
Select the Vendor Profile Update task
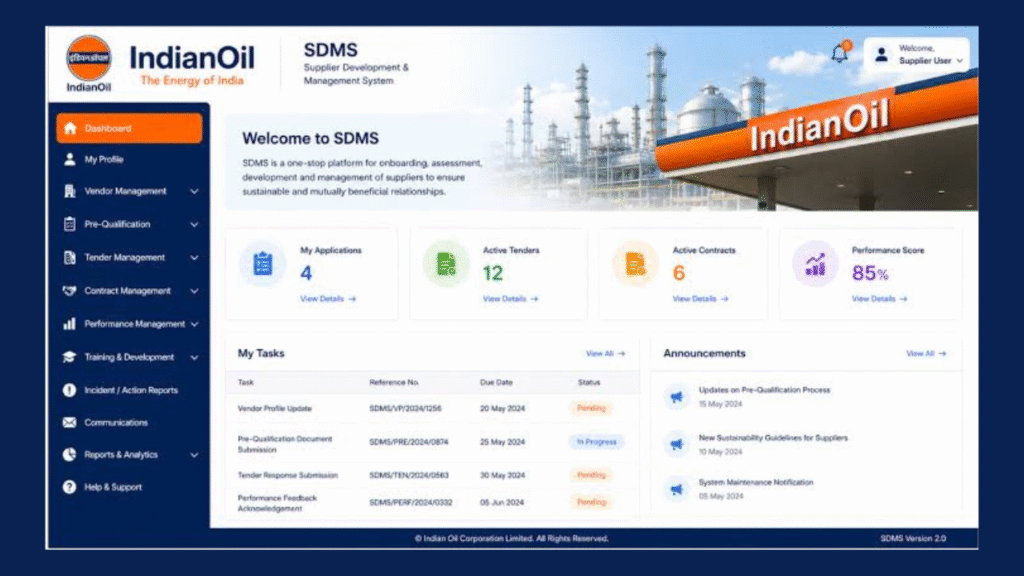[275, 408]
